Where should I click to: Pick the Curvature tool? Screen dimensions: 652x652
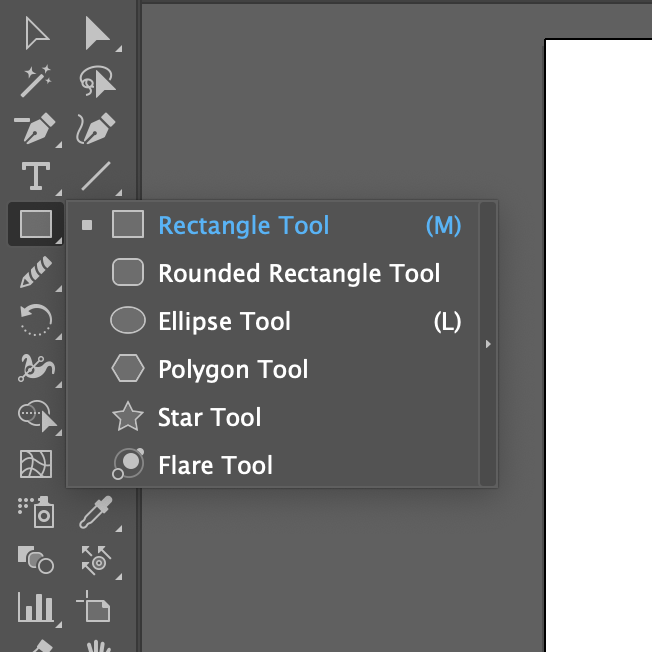coord(96,128)
